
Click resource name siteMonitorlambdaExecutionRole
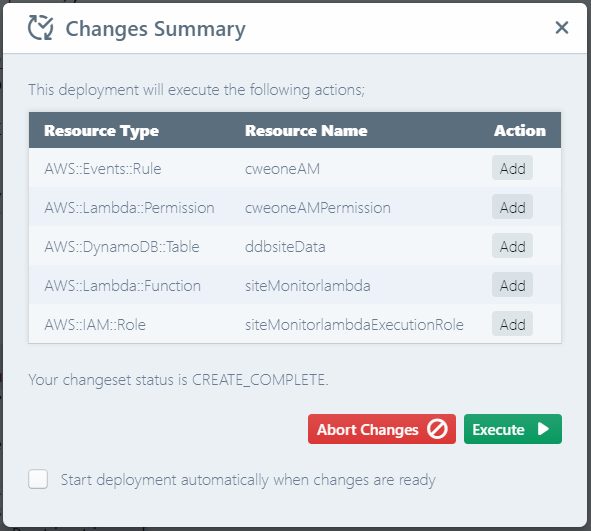354,324
